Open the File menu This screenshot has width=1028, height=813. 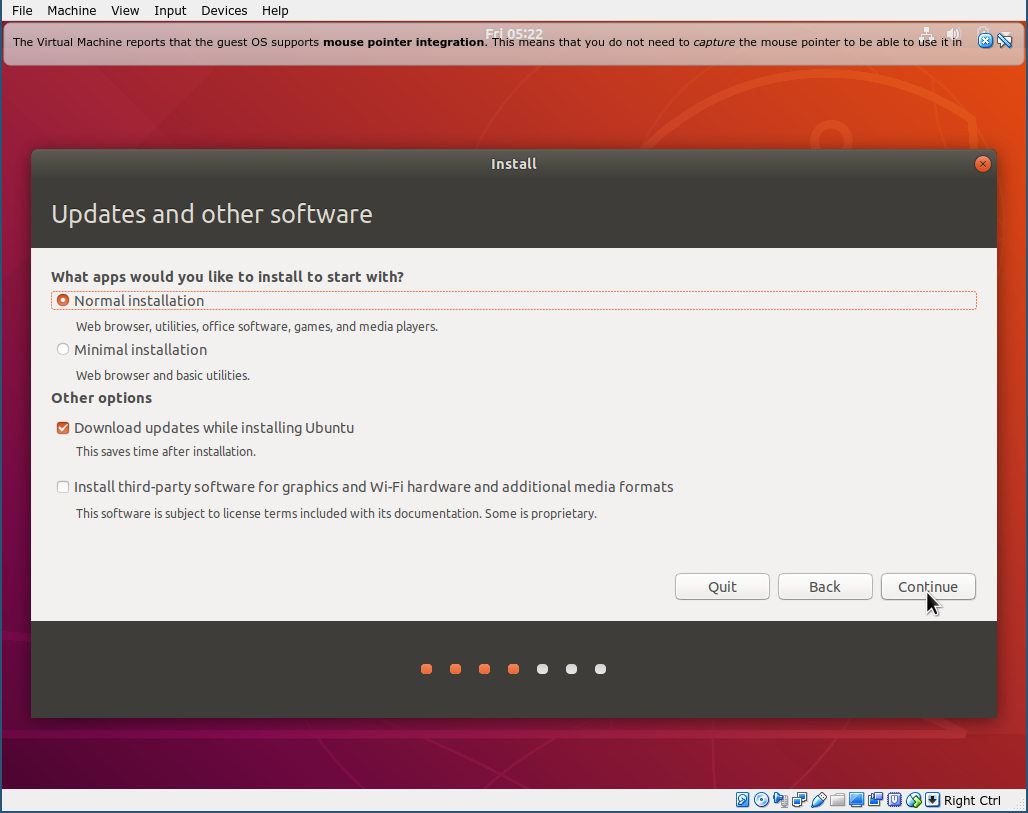22,10
